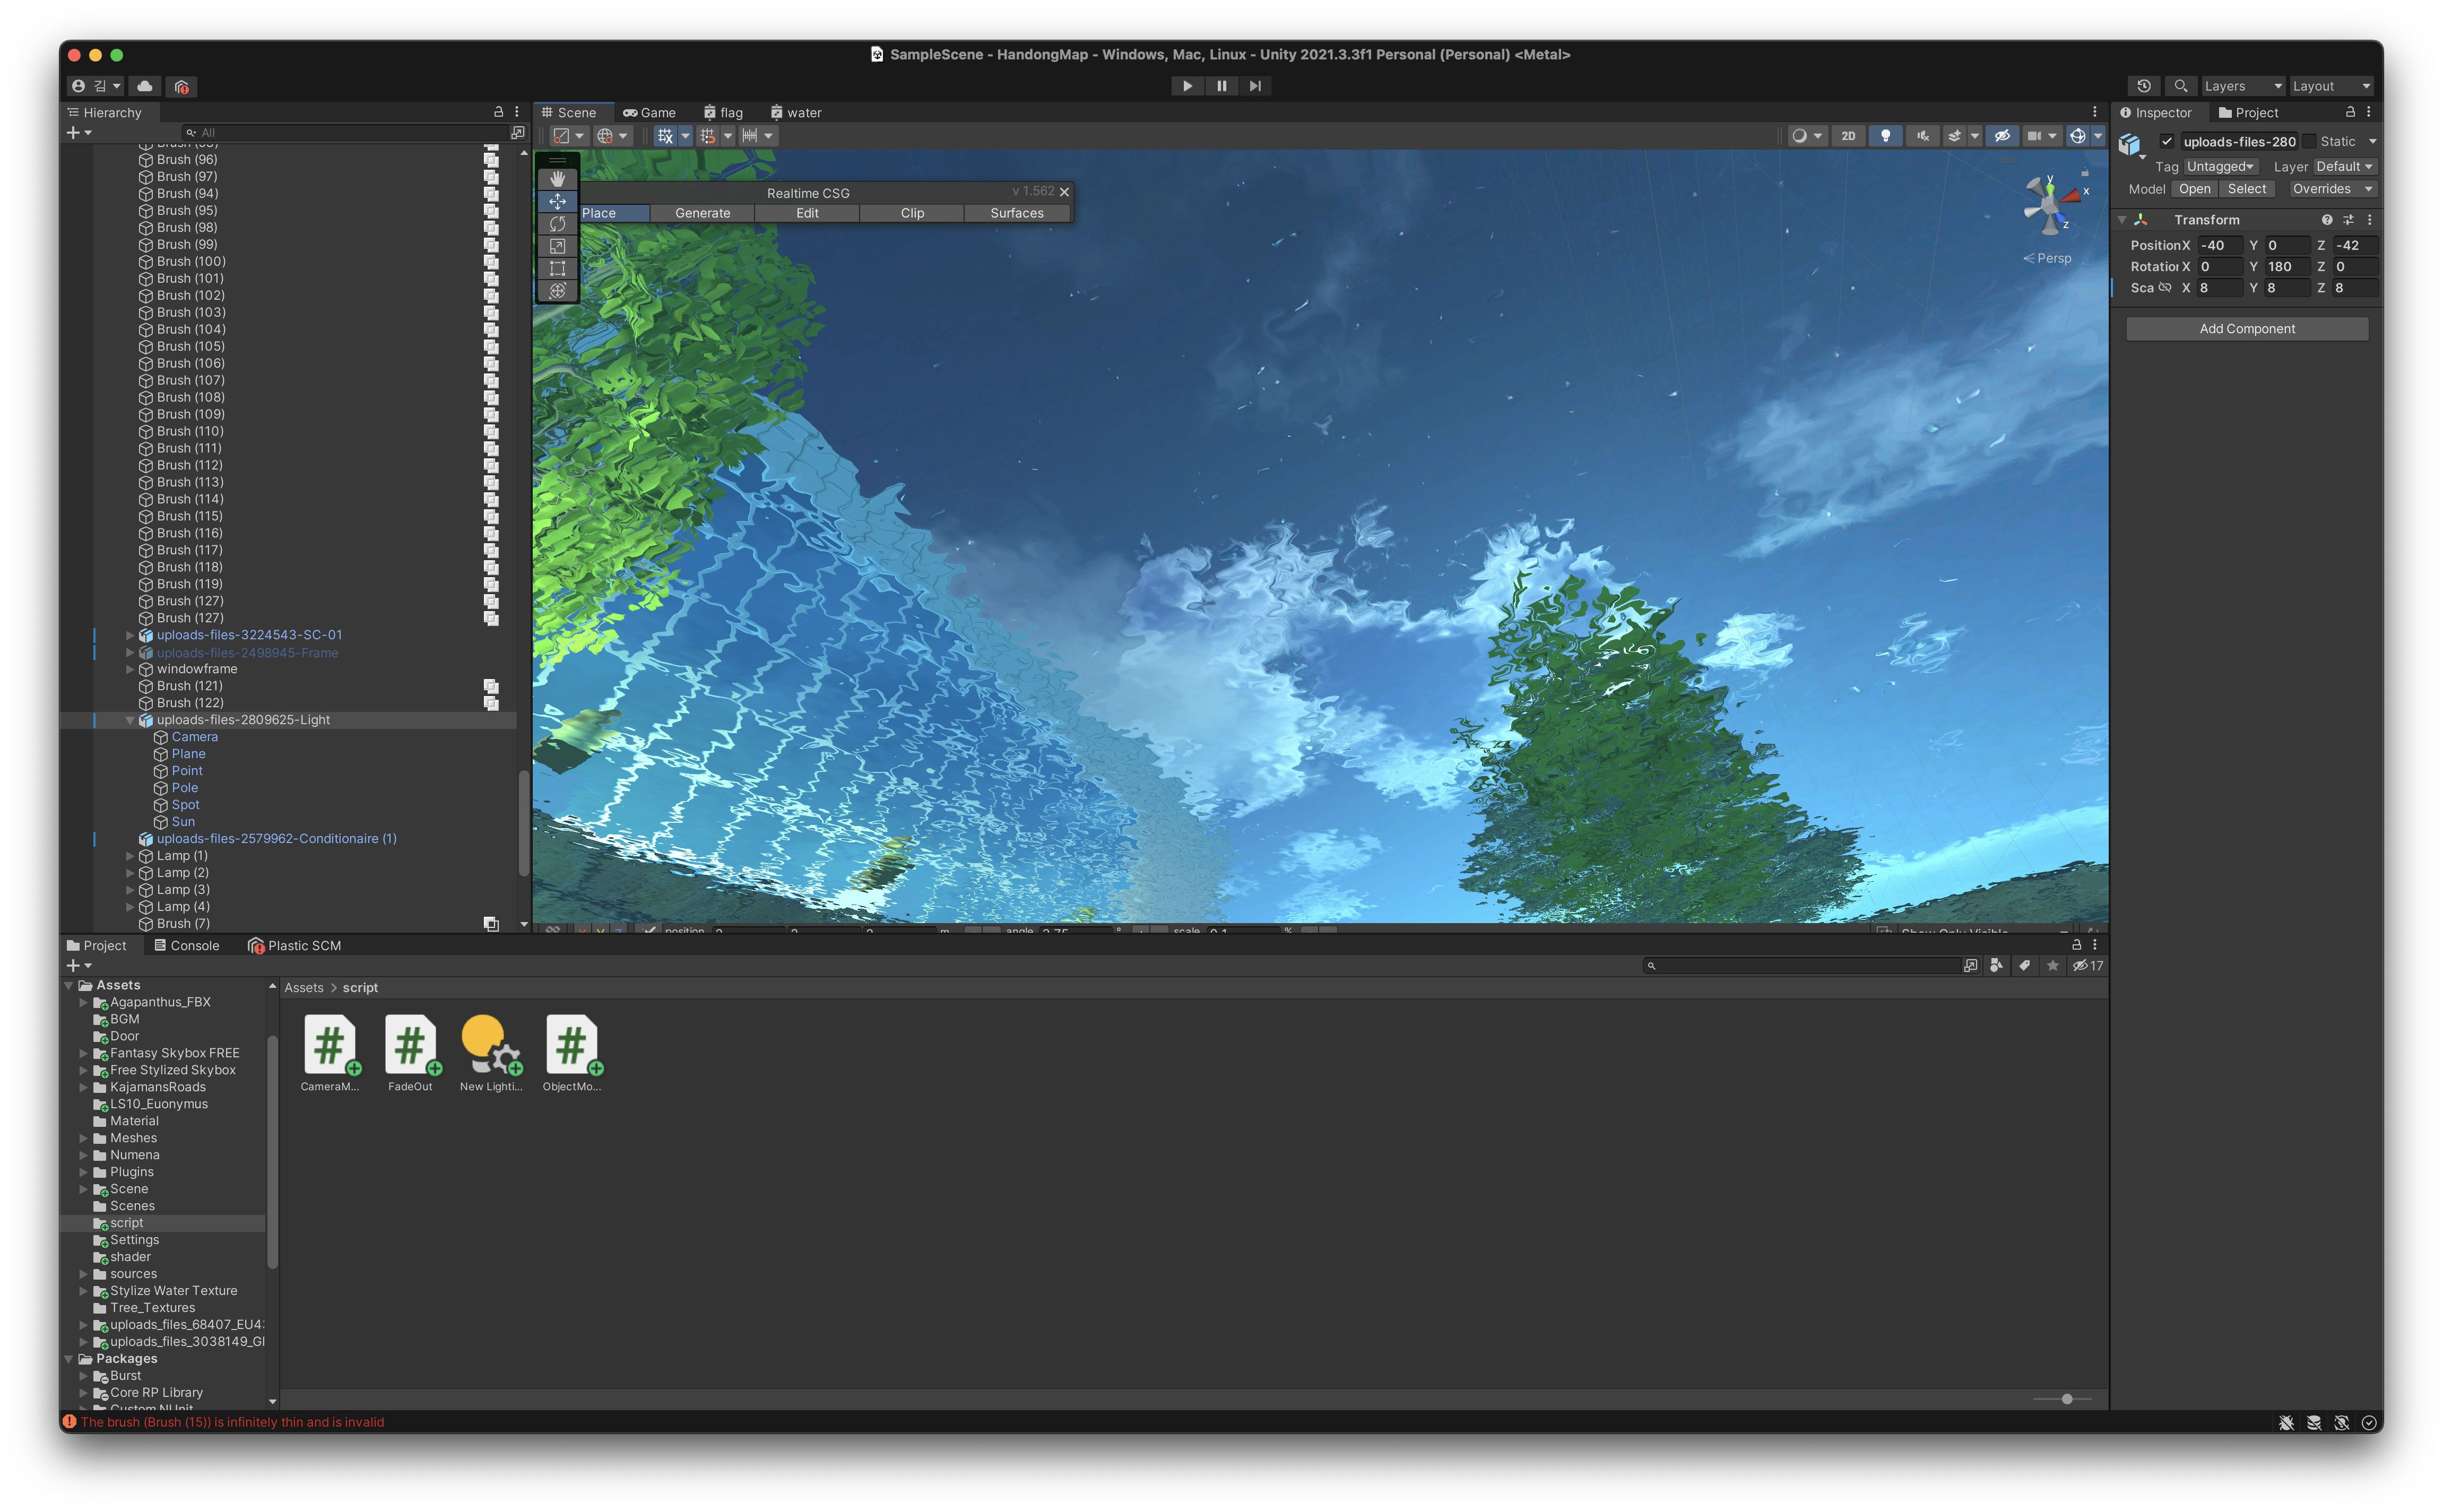The image size is (2443, 1512).
Task: Click the Generate button in Realtime CSG
Action: (x=702, y=213)
